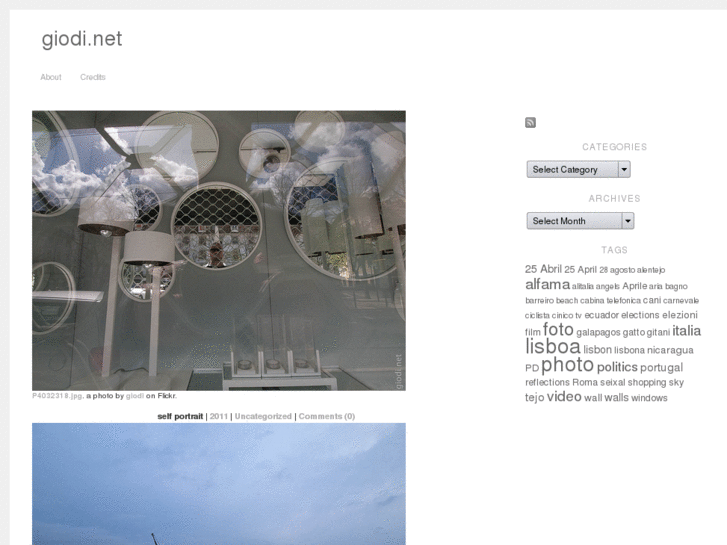Select the barreiro tag

(539, 301)
